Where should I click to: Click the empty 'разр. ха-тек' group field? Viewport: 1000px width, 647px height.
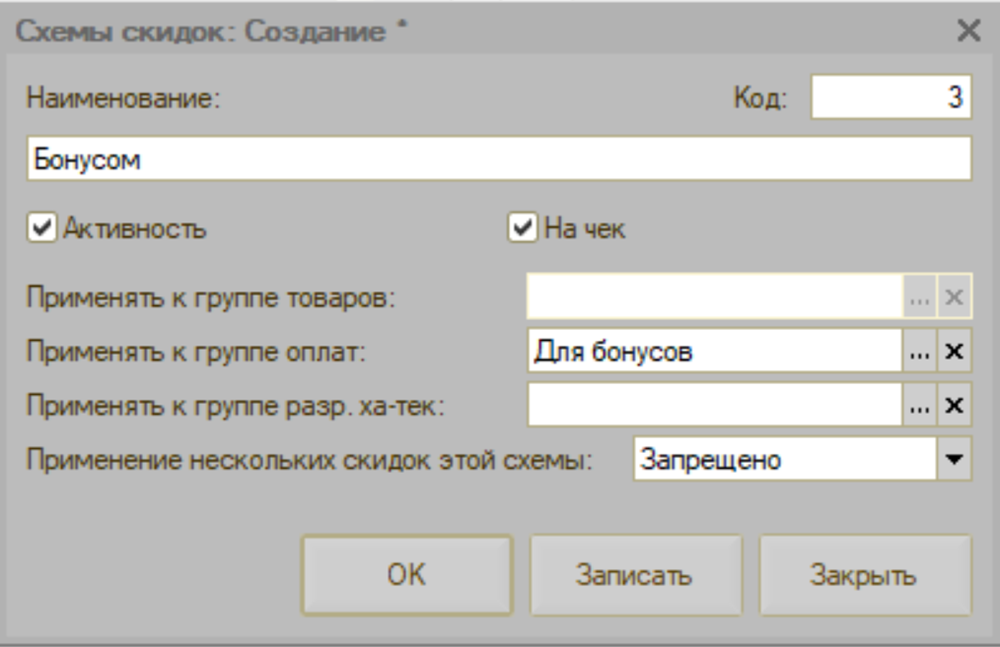pos(715,406)
